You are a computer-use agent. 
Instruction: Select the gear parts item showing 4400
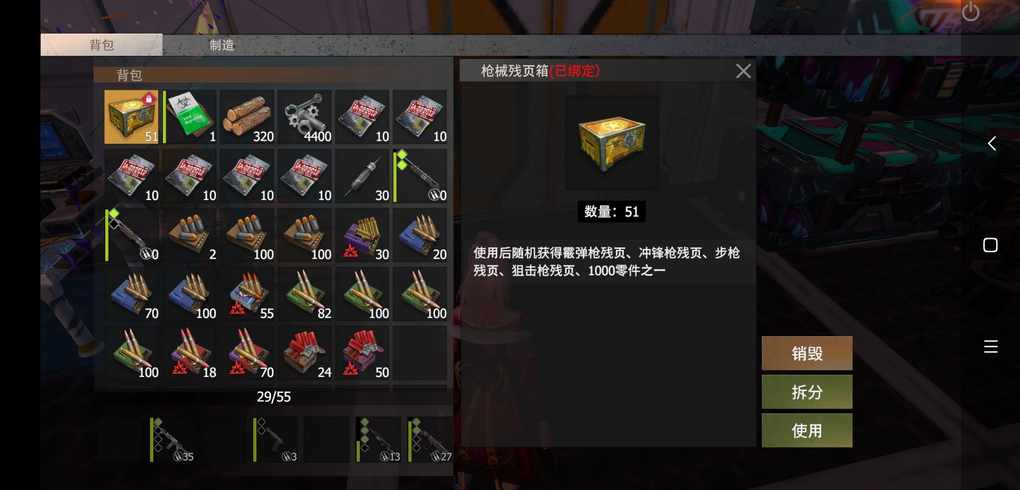click(x=304, y=116)
